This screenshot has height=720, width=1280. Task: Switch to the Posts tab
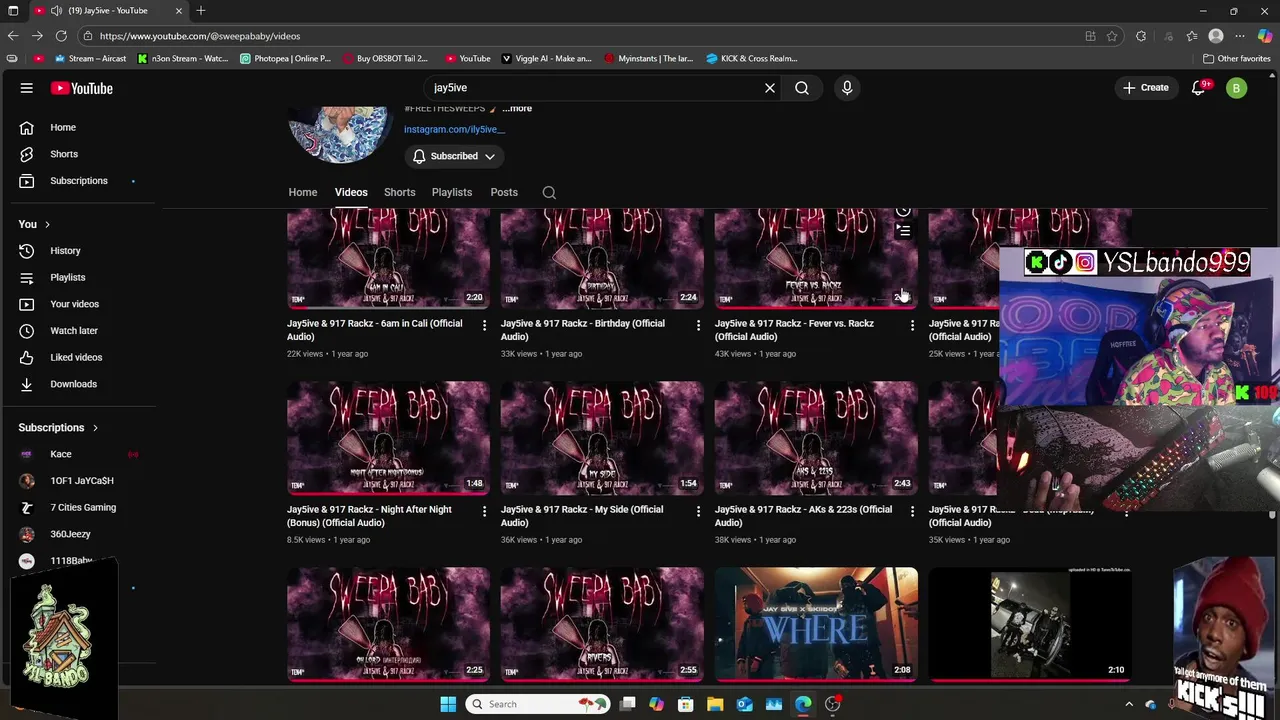coord(504,192)
